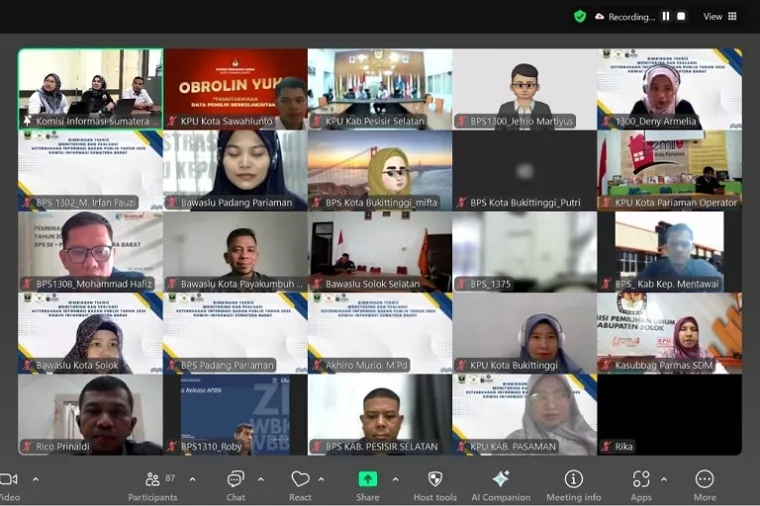Select BPS1310_Roby video tile

coord(236,414)
